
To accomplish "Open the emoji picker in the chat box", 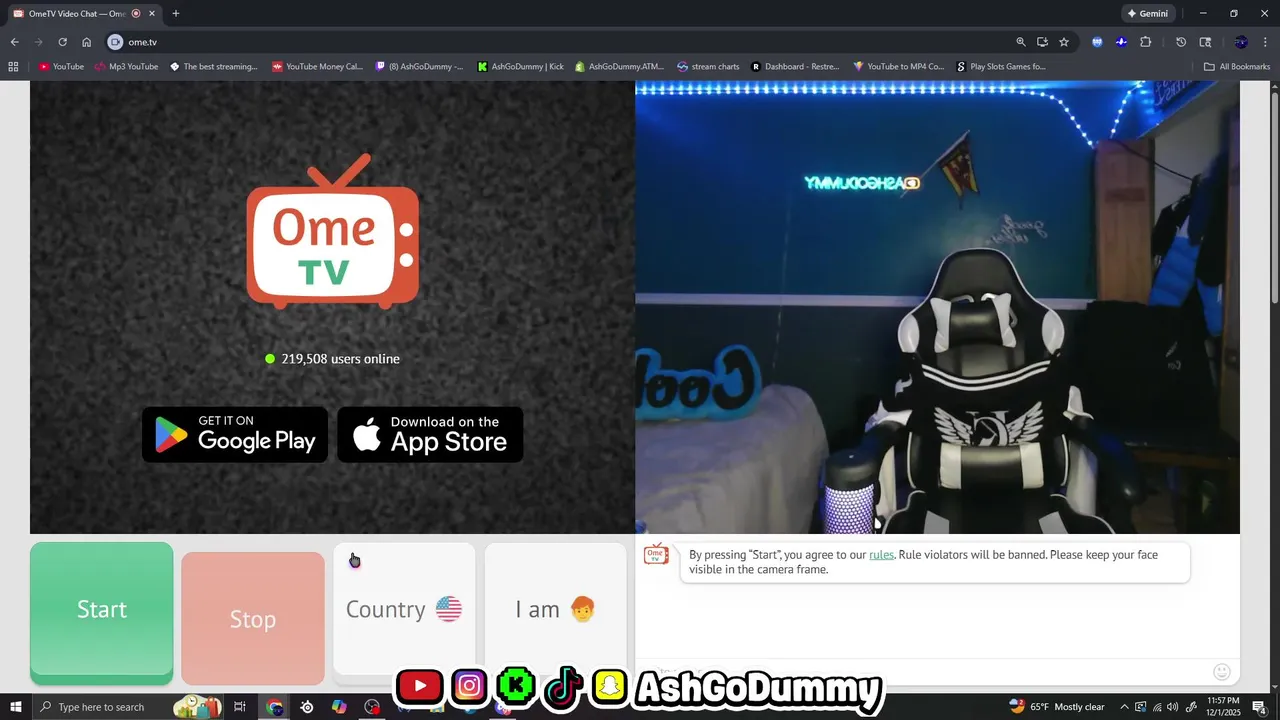I will tap(1221, 672).
